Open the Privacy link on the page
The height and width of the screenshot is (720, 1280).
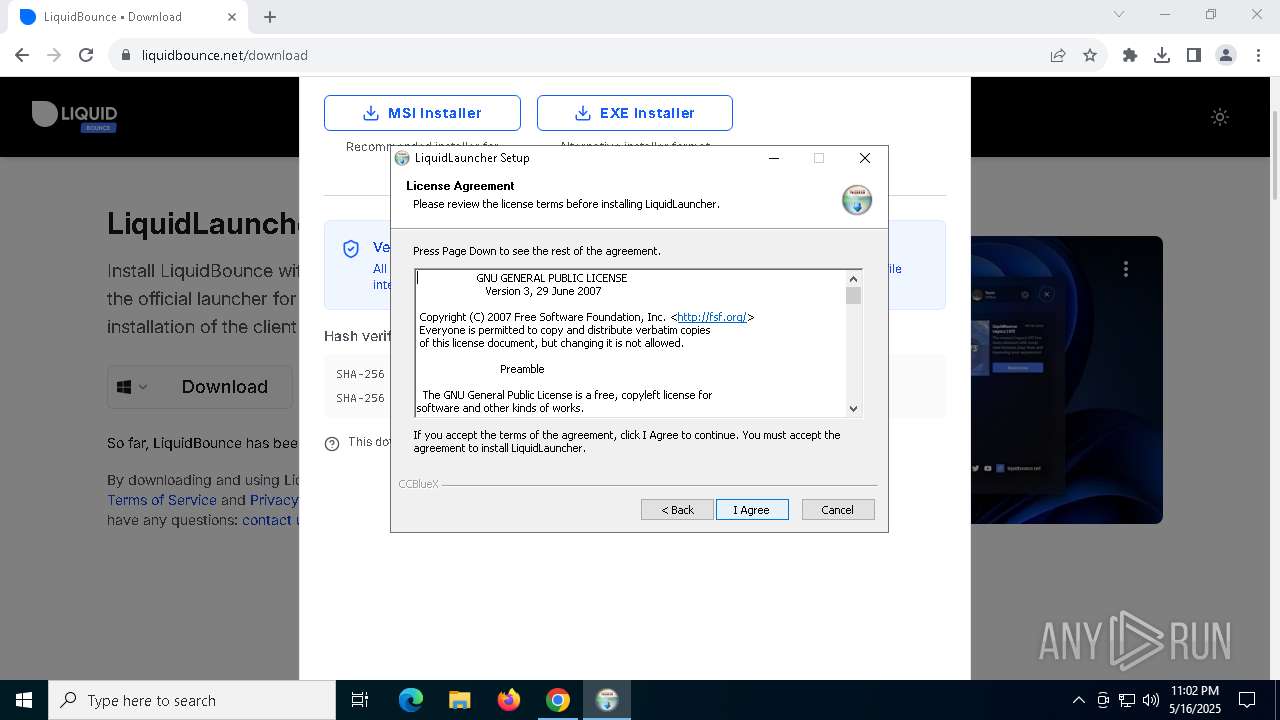[274, 500]
